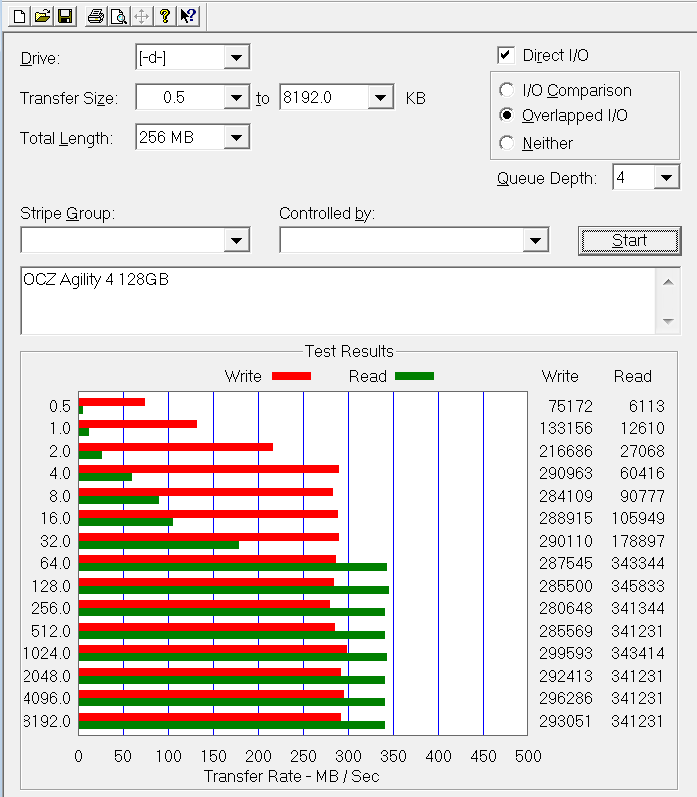697x797 pixels.
Task: Click read value 343414
Action: [638, 653]
